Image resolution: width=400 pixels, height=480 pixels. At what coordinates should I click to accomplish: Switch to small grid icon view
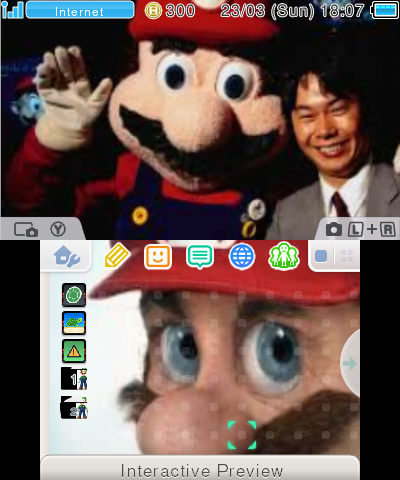pos(347,256)
